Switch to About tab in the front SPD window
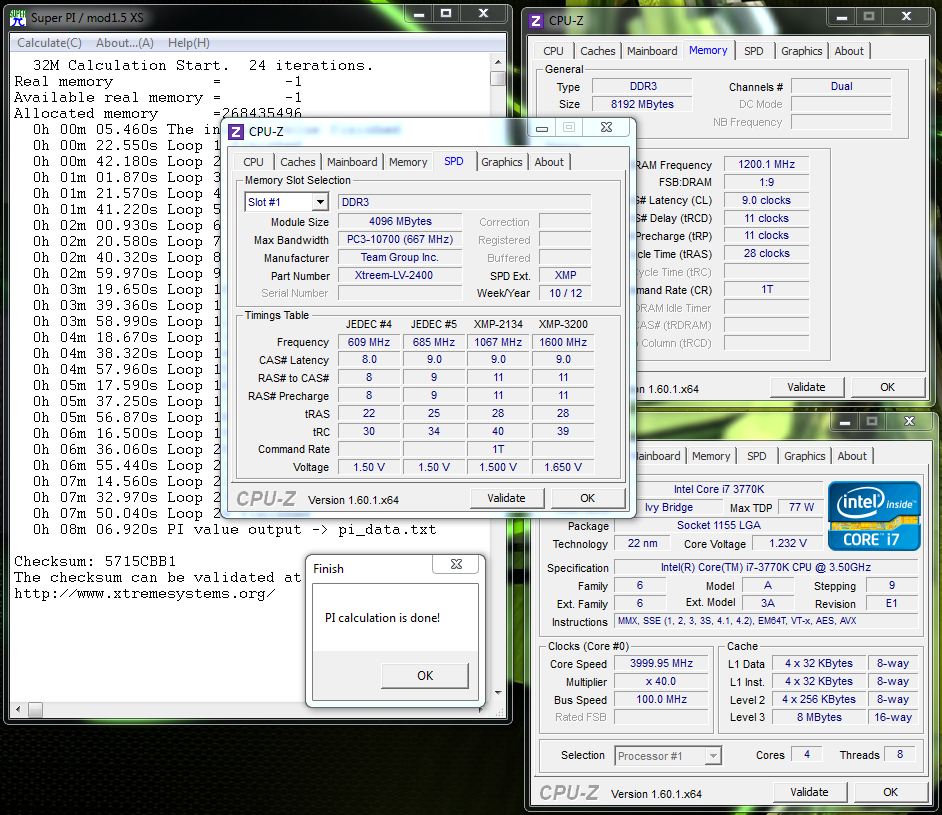942x815 pixels. (549, 162)
